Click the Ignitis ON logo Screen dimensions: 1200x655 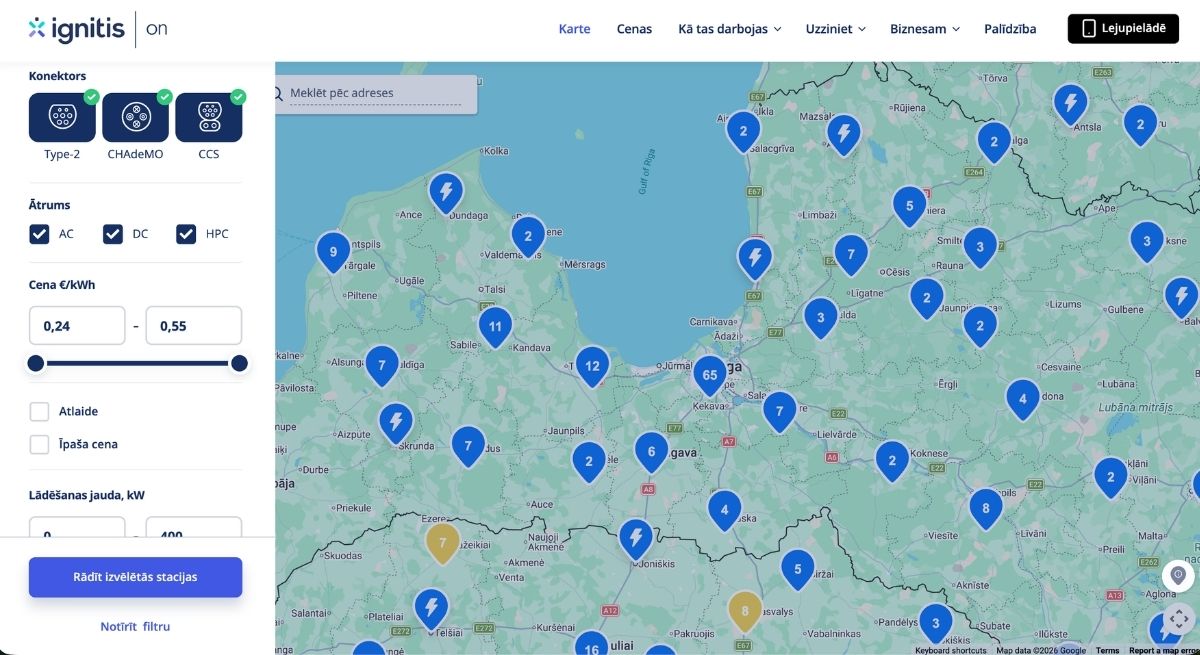coord(98,29)
